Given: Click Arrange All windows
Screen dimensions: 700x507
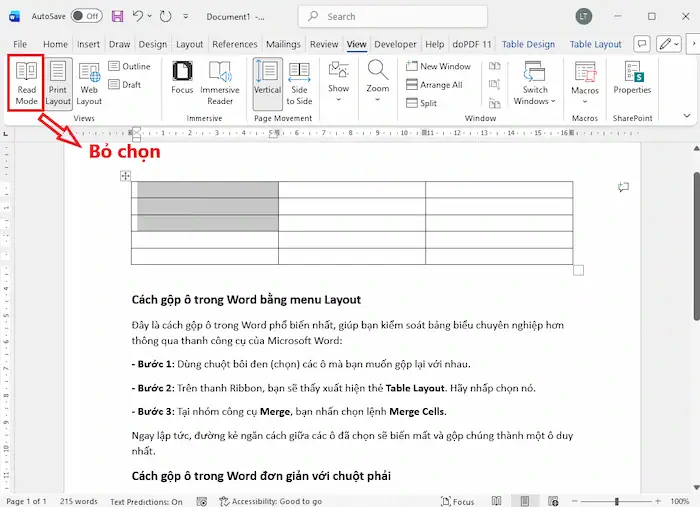Looking at the screenshot, I should [434, 85].
